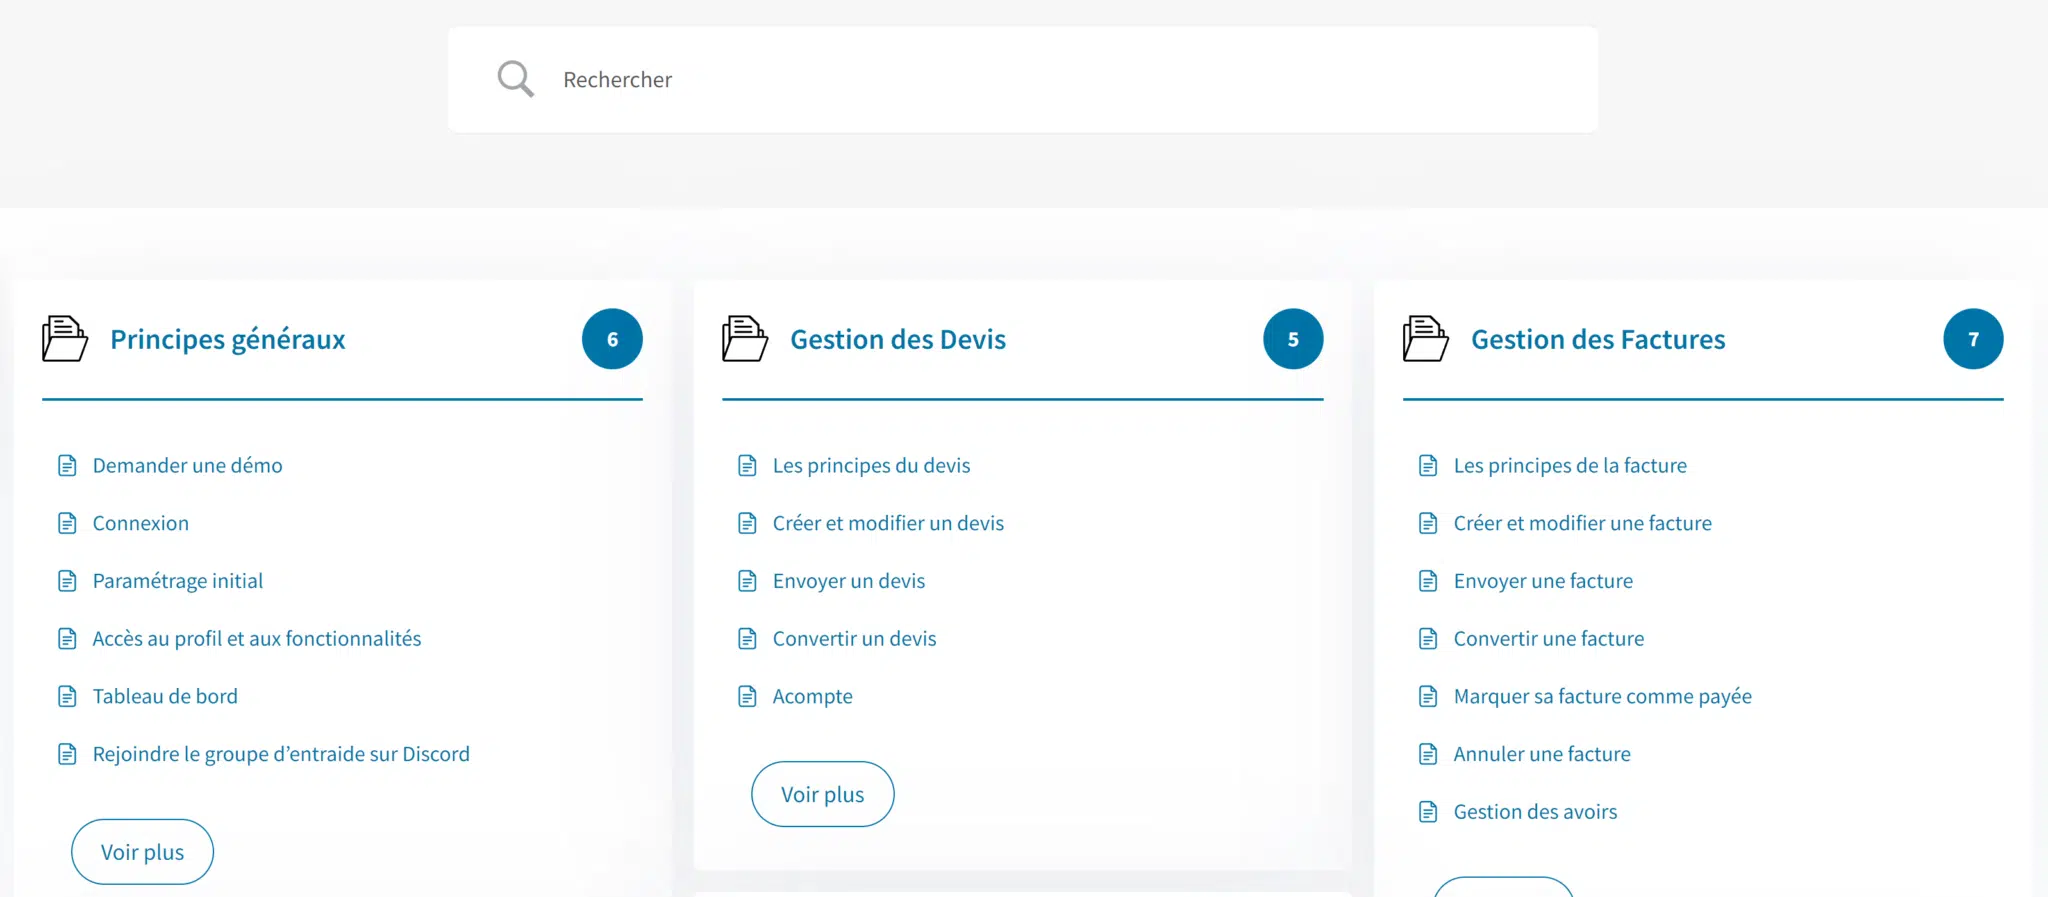
Task: Open the Envoyer une facture article
Action: 1543,581
